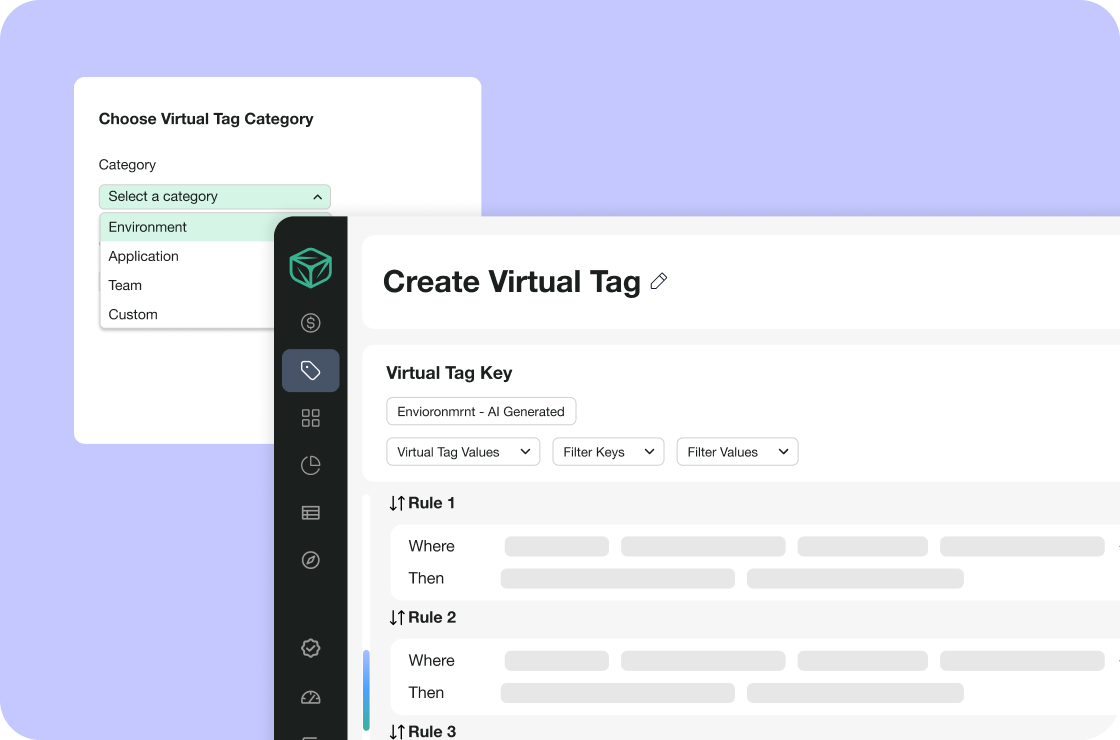Open the Filter Values dropdown
The height and width of the screenshot is (740, 1120).
click(x=737, y=452)
